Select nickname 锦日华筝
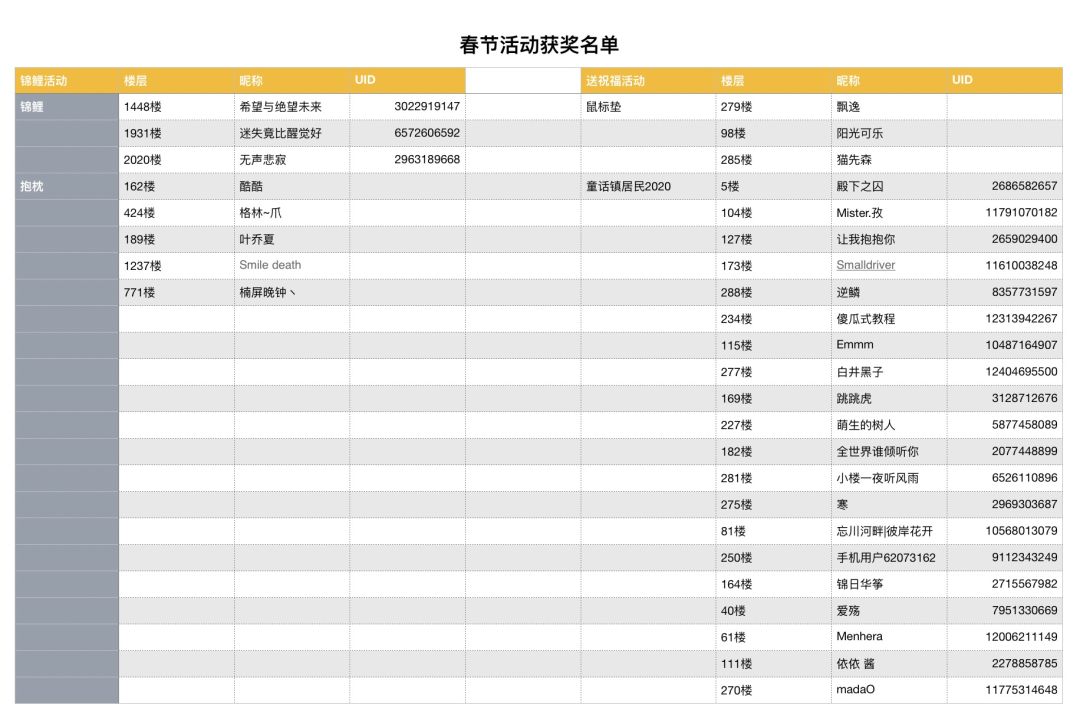 (860, 584)
